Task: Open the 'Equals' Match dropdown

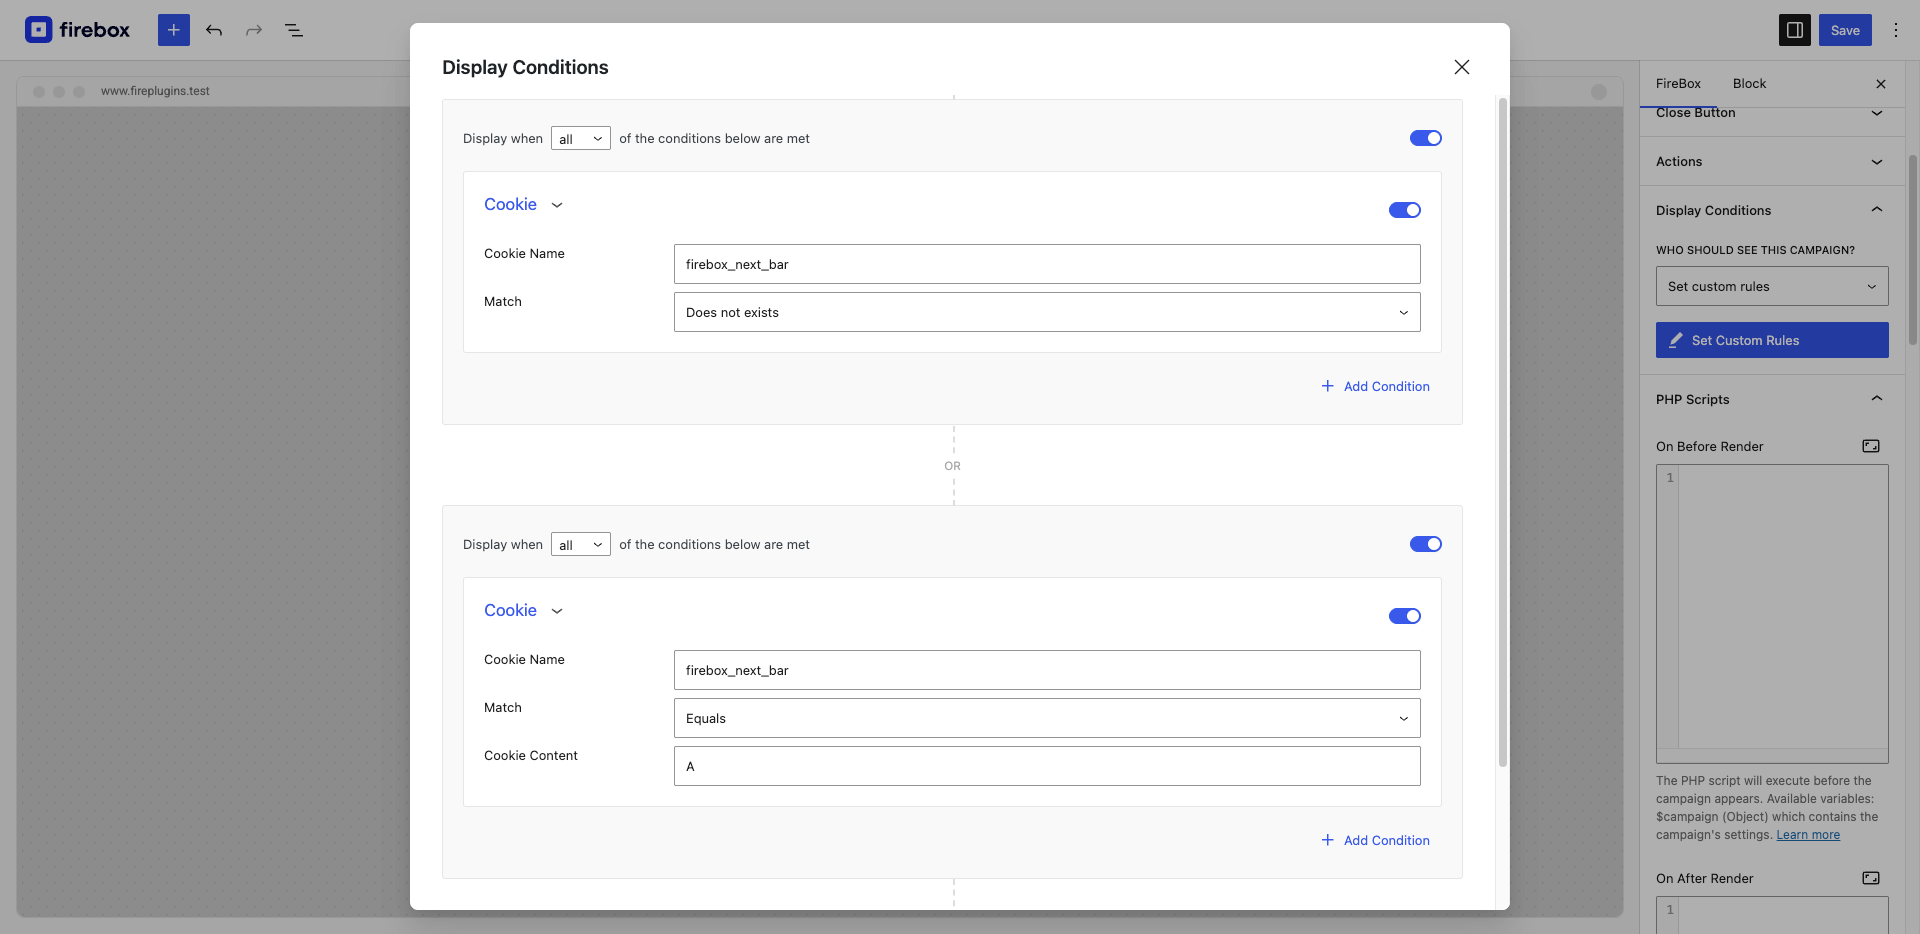Action: (1046, 718)
